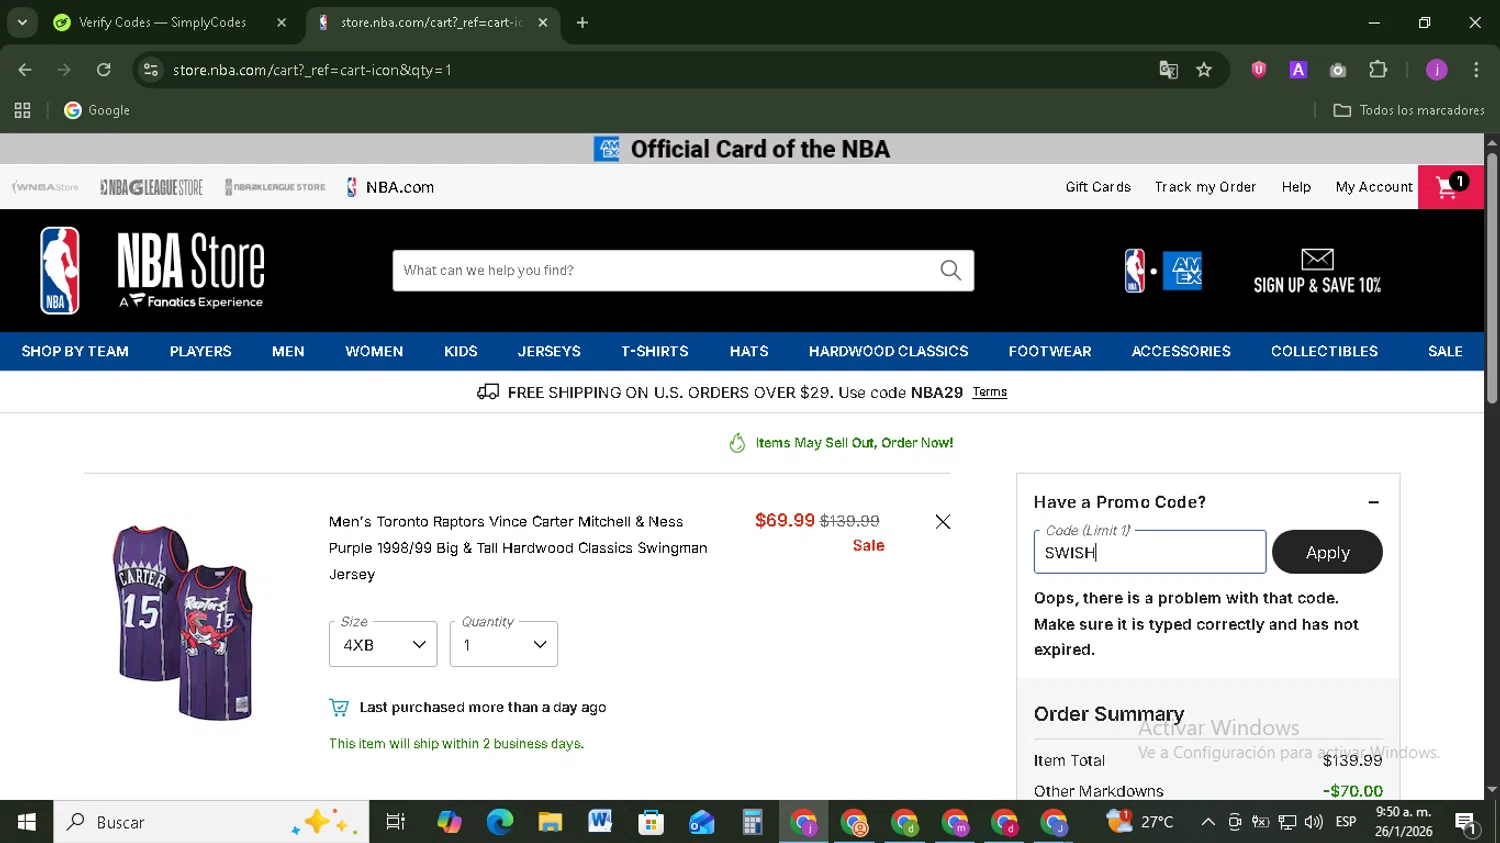Image resolution: width=1500 pixels, height=843 pixels.
Task: Click the Raptors jersey thumbnail image
Action: (x=183, y=622)
